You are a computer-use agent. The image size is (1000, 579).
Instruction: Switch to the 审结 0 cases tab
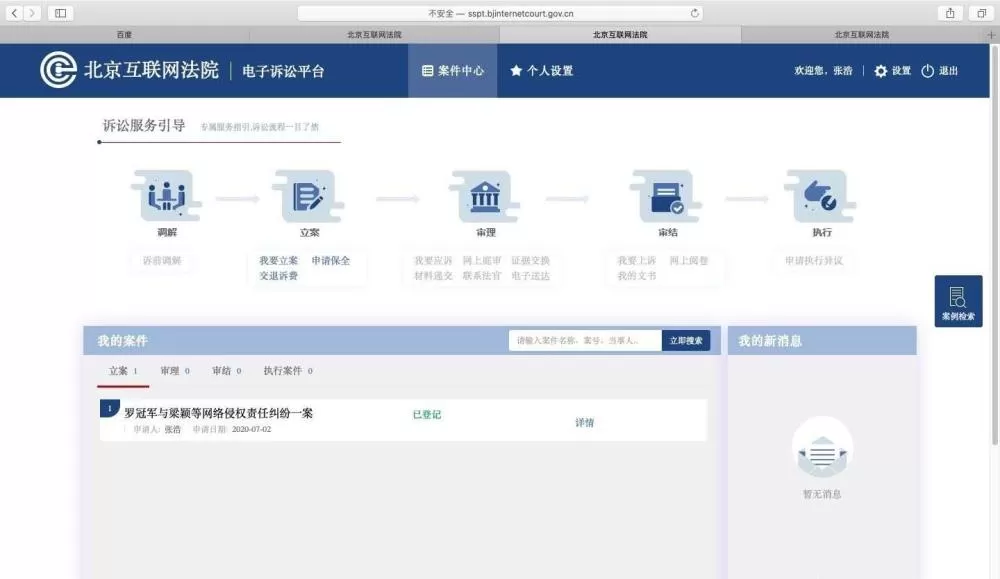pyautogui.click(x=226, y=370)
